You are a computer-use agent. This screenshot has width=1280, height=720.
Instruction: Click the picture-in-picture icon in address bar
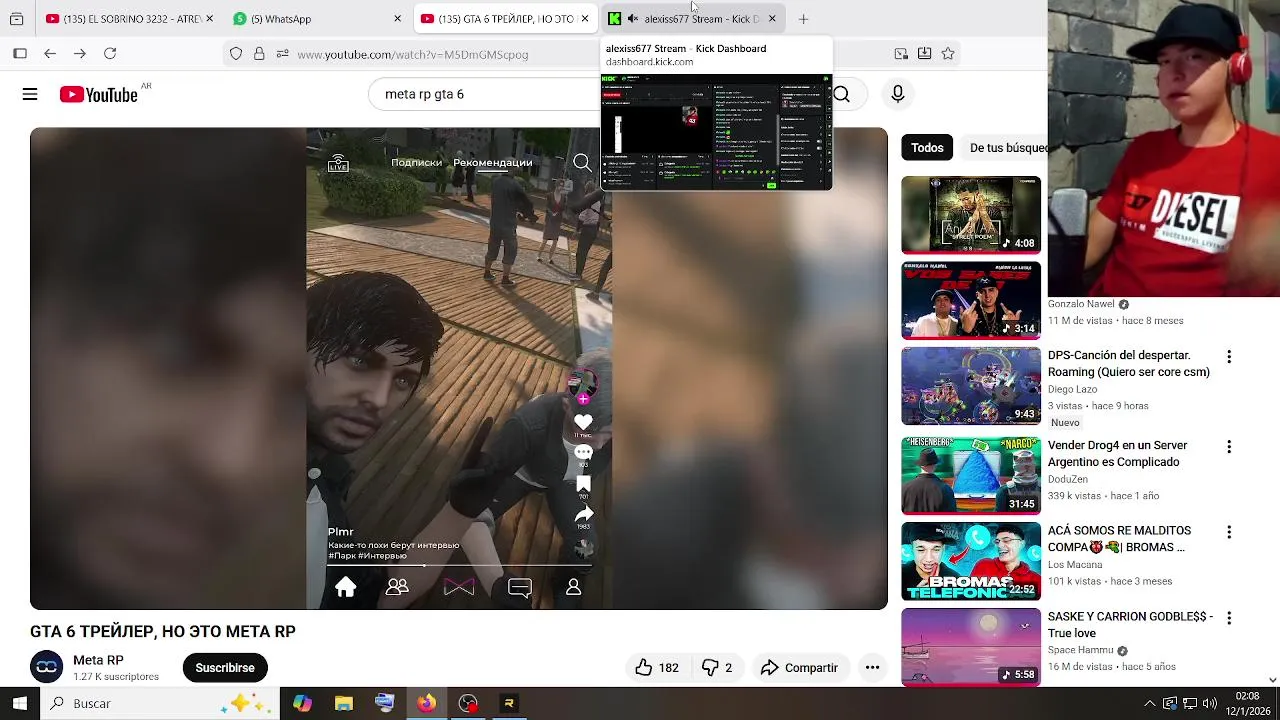coord(901,54)
